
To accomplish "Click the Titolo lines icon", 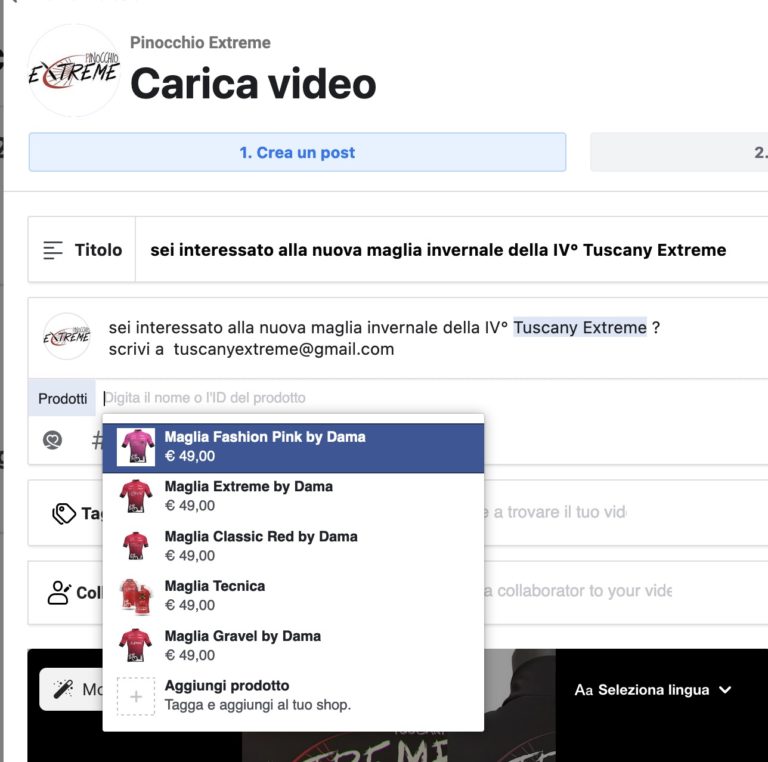I will tap(52, 250).
